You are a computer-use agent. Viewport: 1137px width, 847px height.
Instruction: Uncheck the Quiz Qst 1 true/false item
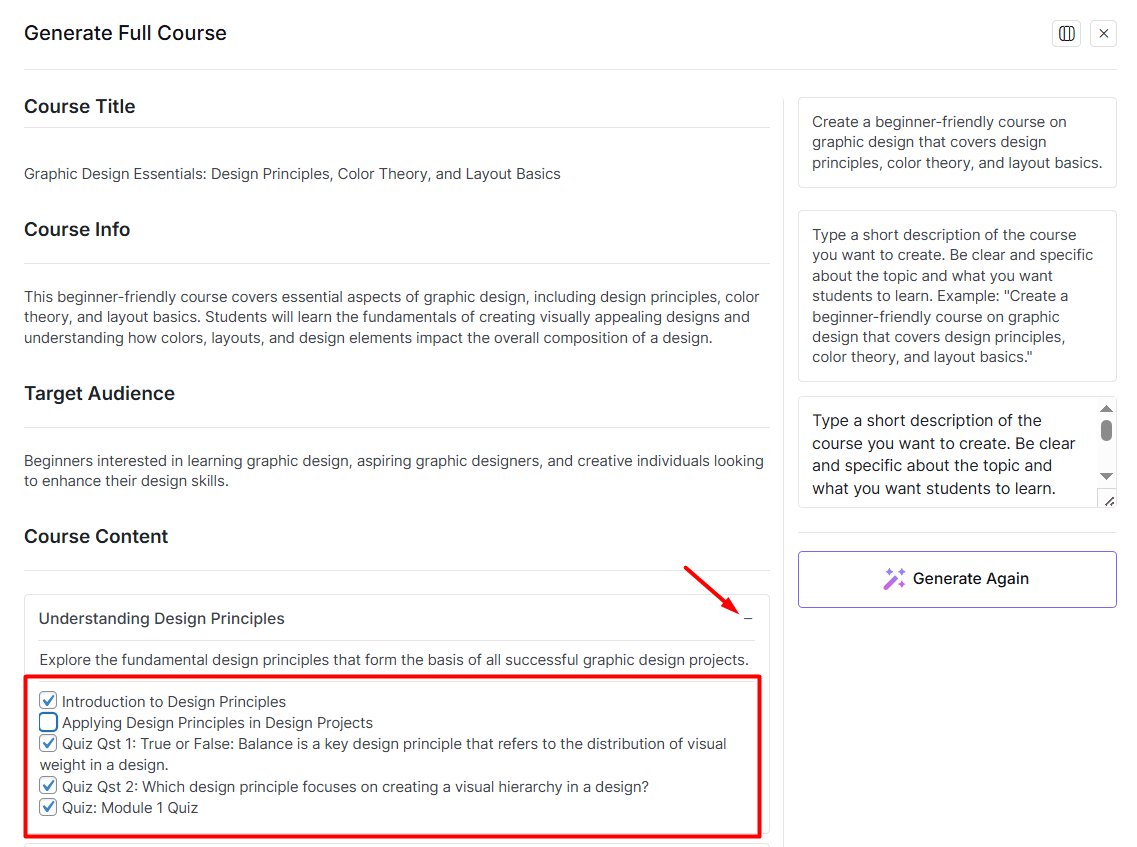point(47,743)
